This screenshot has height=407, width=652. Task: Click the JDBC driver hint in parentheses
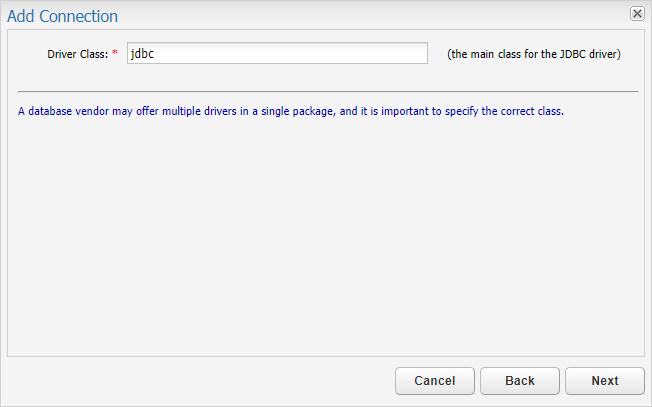pyautogui.click(x=533, y=54)
